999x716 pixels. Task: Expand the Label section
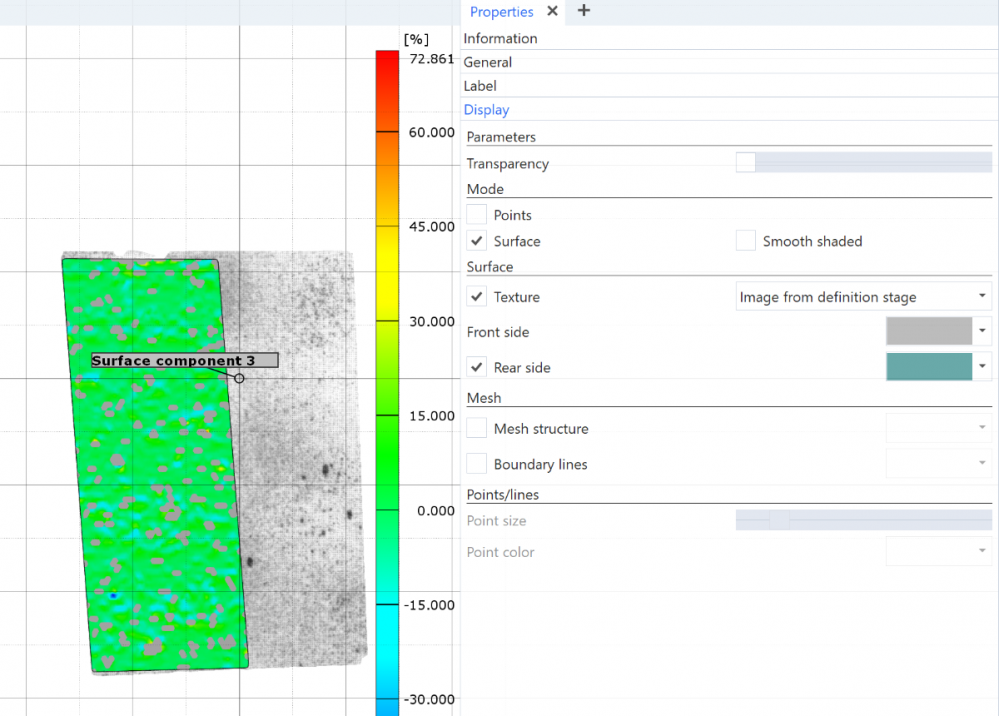(480, 86)
